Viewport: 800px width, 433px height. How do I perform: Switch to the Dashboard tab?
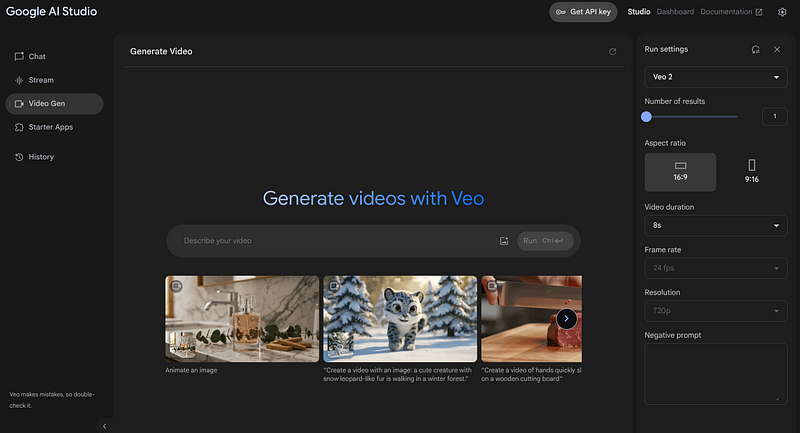pos(675,12)
